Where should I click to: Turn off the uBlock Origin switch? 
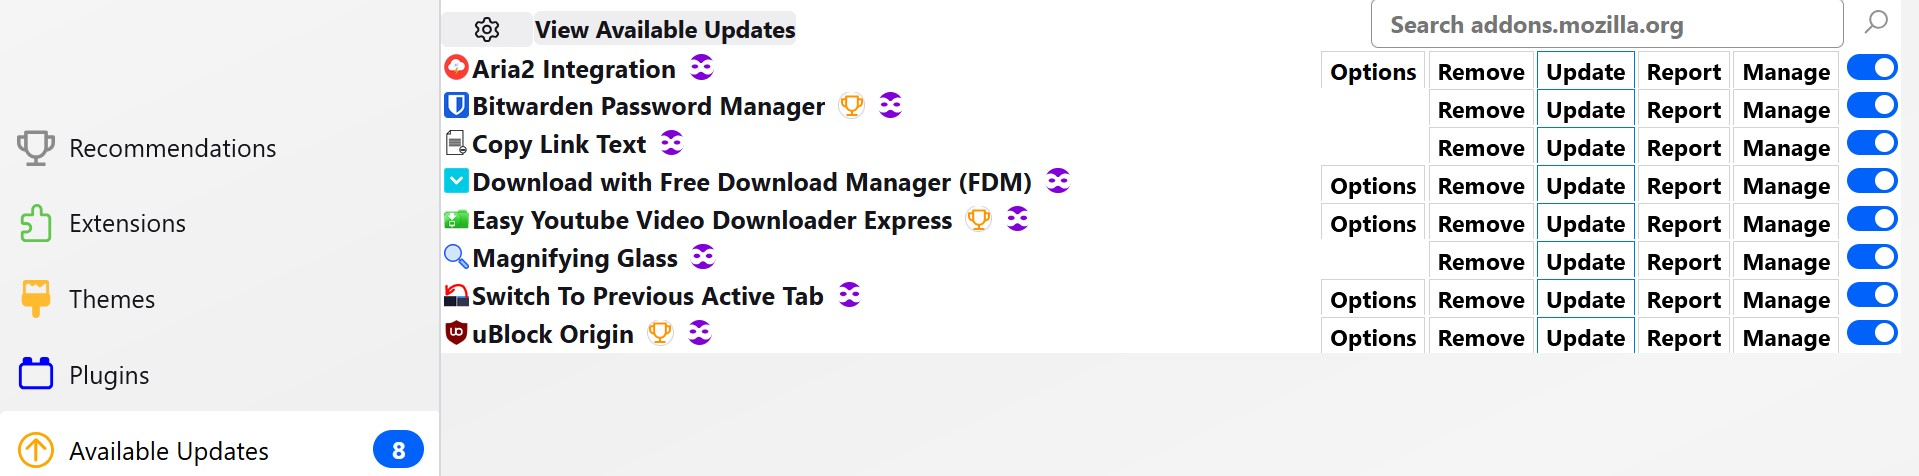coord(1872,333)
